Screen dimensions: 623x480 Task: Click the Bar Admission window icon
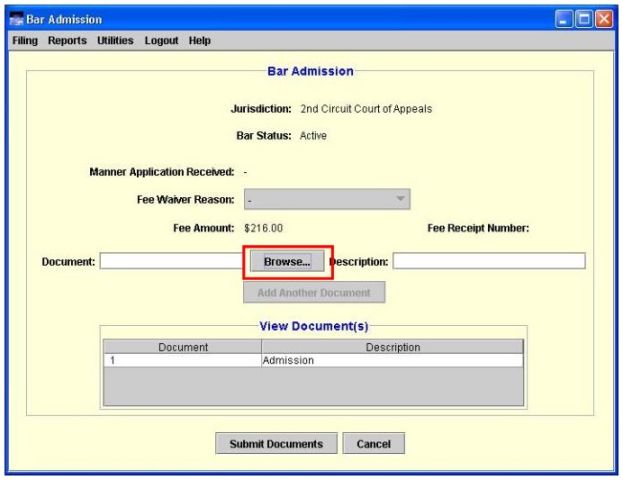click(16, 19)
